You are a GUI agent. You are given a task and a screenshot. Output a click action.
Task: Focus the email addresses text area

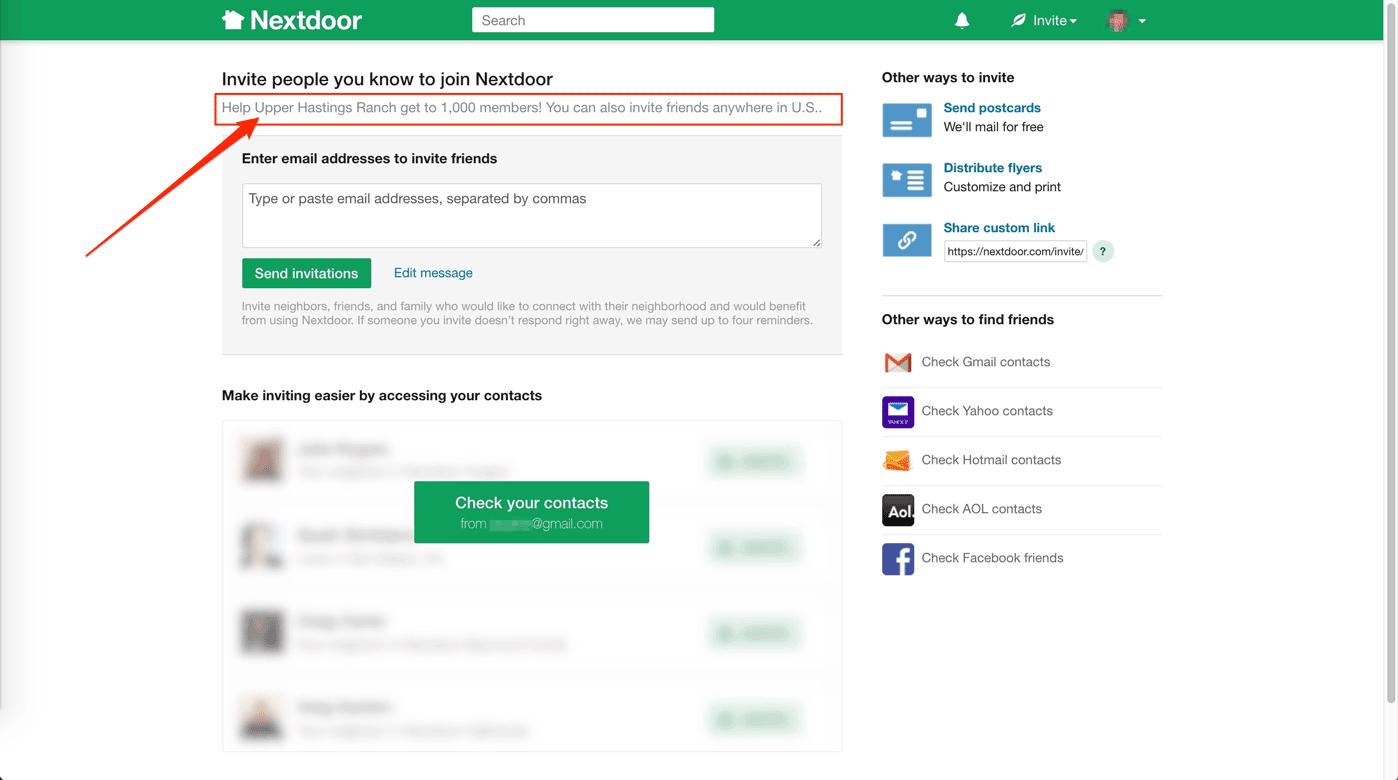click(532, 215)
